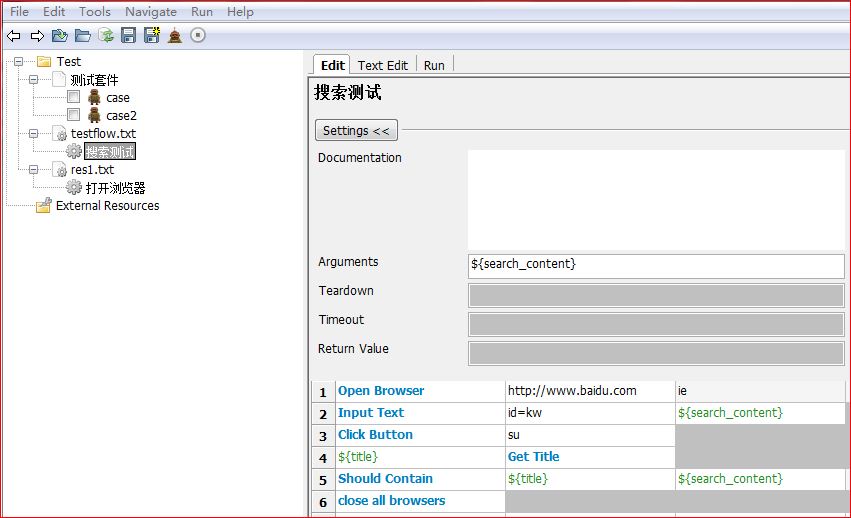
Task: Collapse the Settings << button
Action: pos(356,130)
